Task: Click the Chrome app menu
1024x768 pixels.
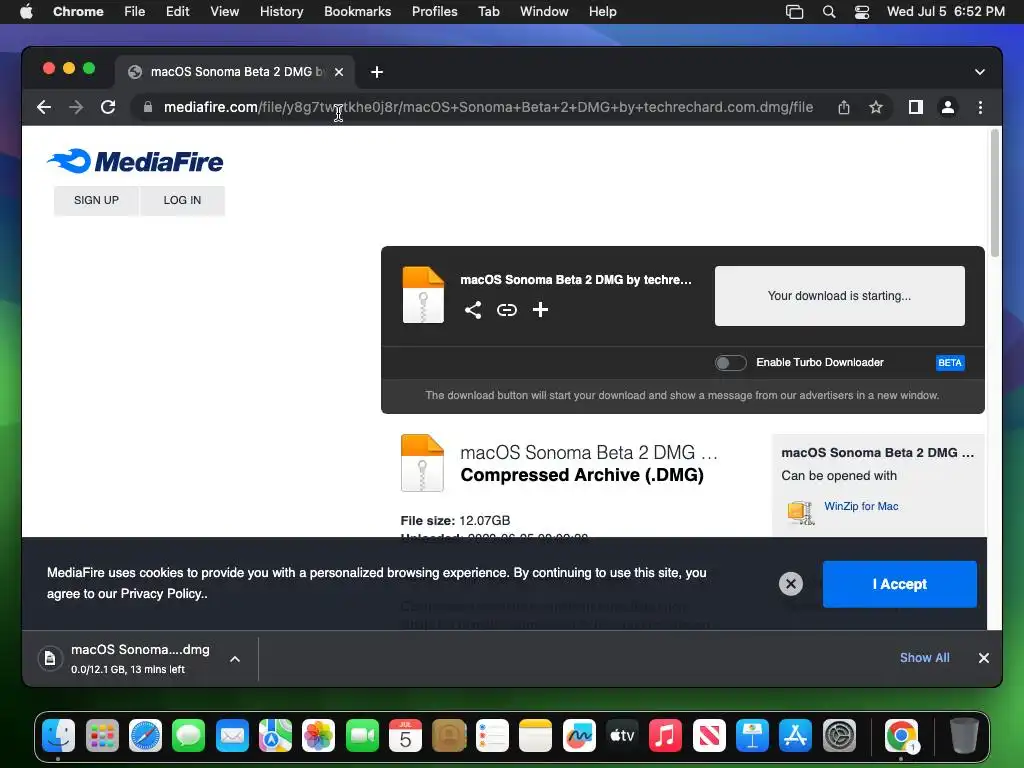Action: point(78,12)
